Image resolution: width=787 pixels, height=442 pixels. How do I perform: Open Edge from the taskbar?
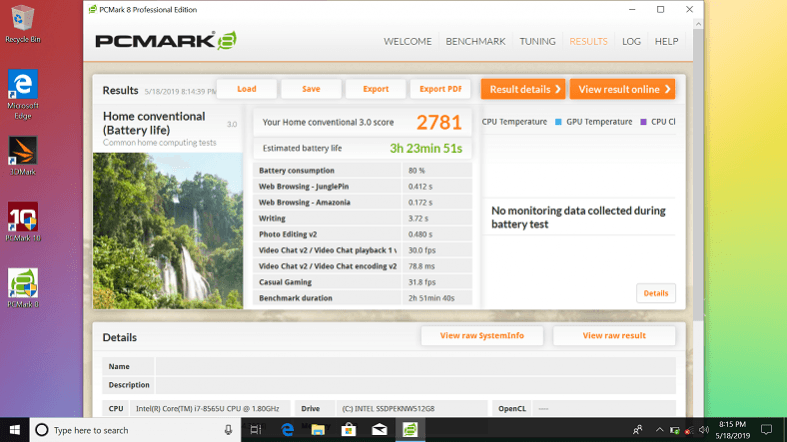click(287, 430)
